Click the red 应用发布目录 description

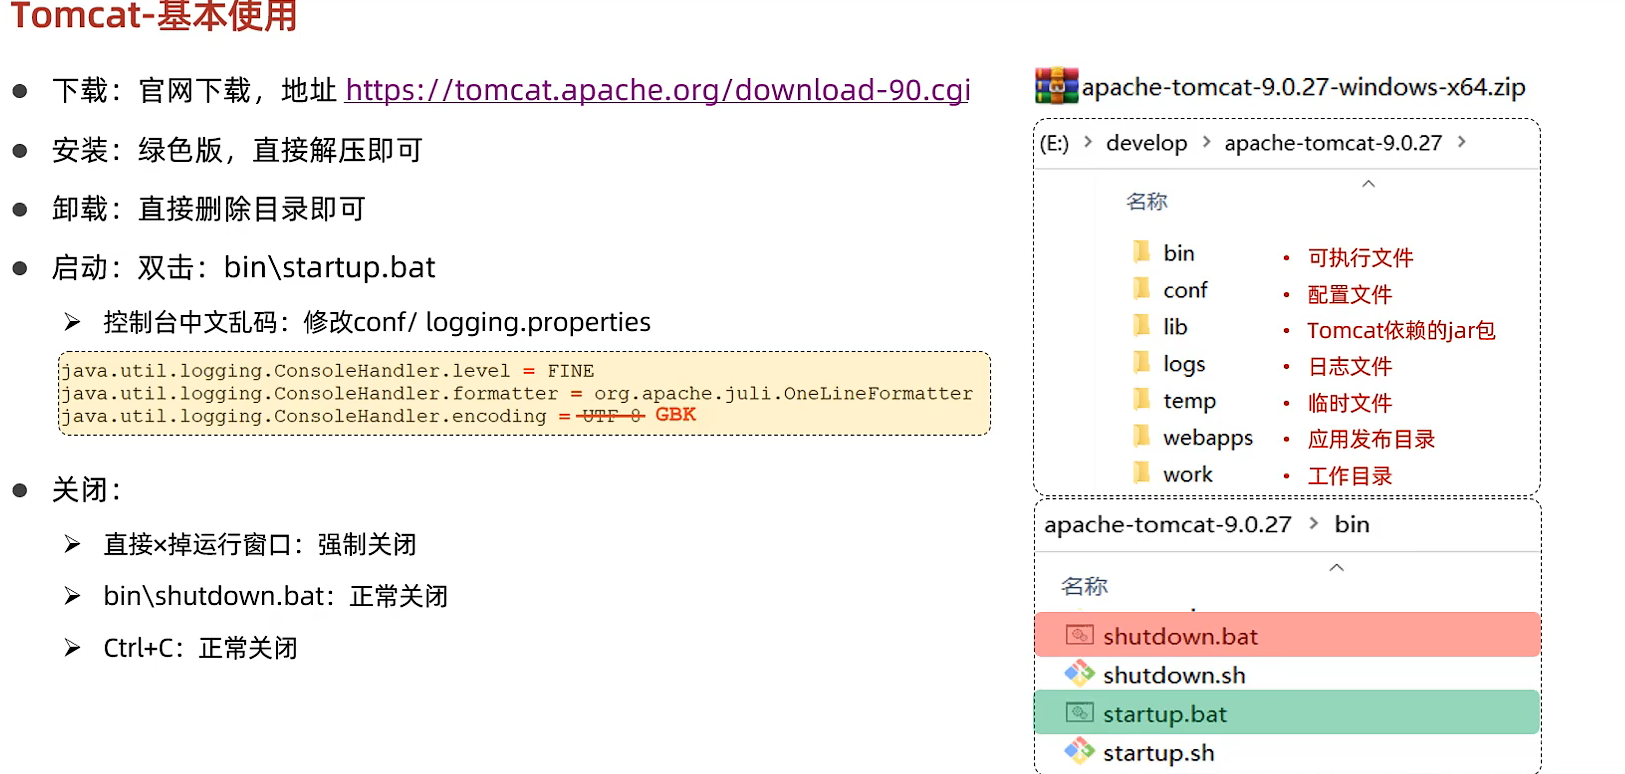click(1371, 439)
